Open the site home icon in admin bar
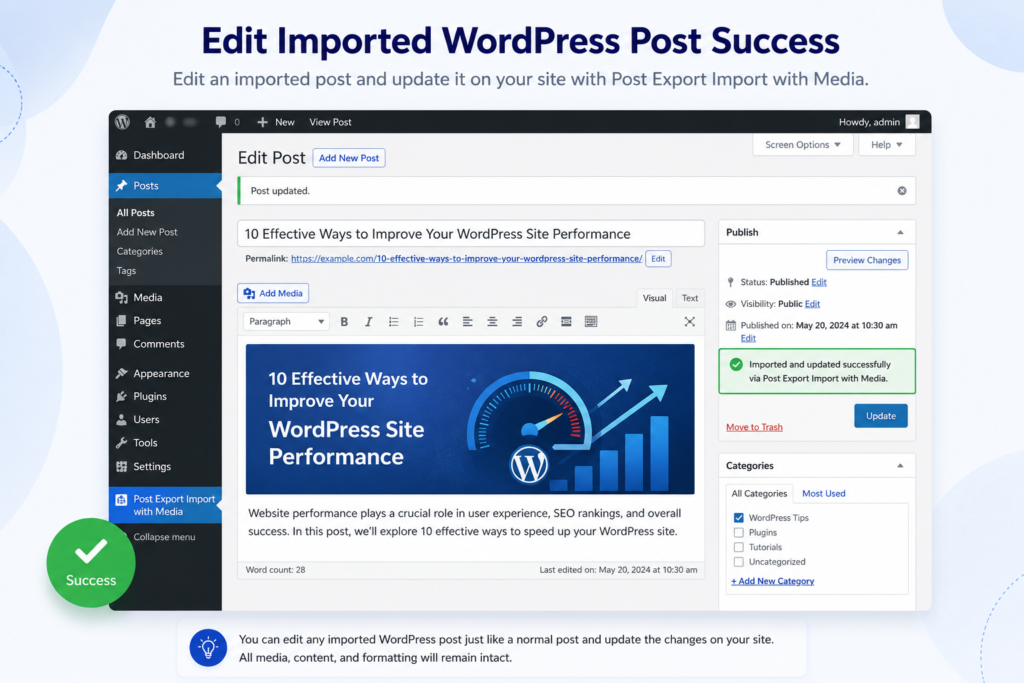The height and width of the screenshot is (683, 1024). click(x=150, y=122)
